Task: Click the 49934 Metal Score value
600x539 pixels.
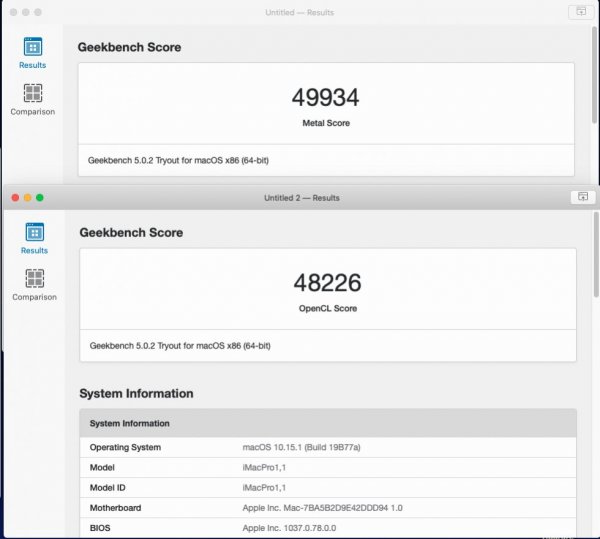Action: [x=325, y=97]
